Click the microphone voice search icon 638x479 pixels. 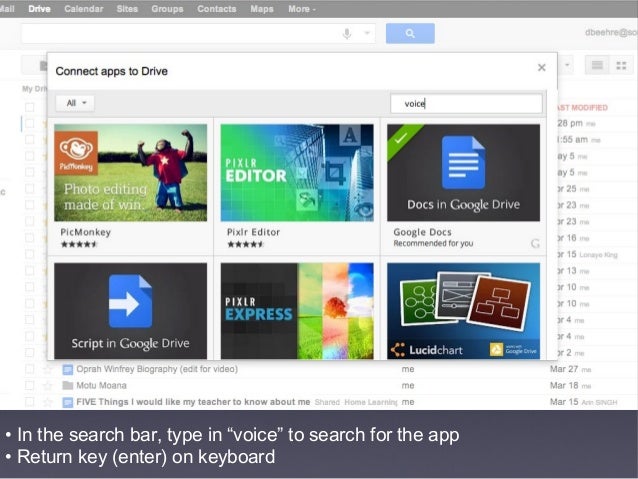click(347, 33)
